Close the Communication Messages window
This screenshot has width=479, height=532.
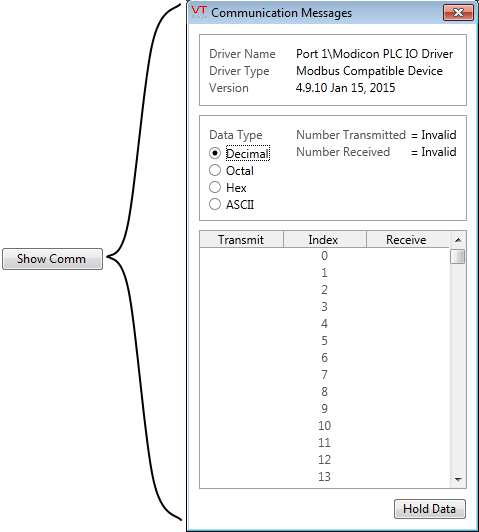click(458, 13)
